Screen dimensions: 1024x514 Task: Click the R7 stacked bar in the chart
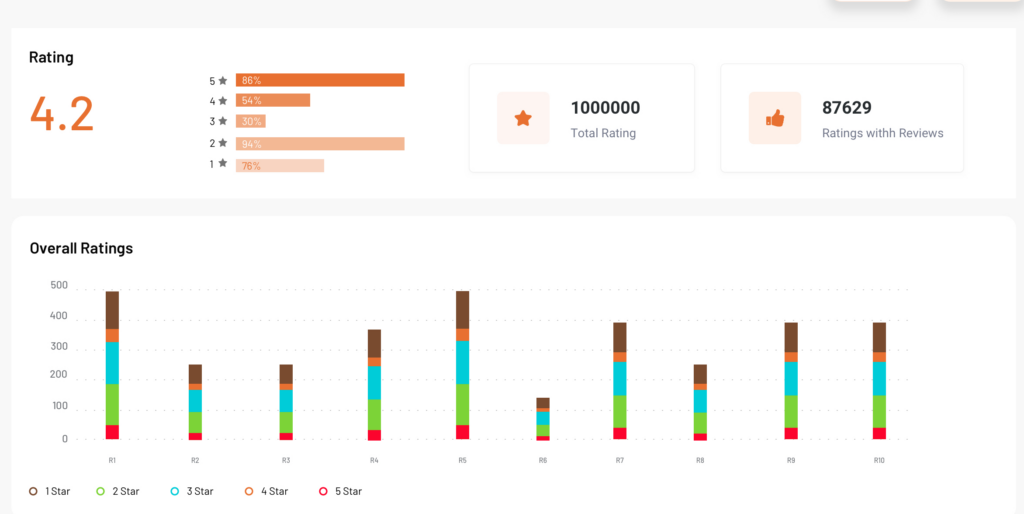620,381
